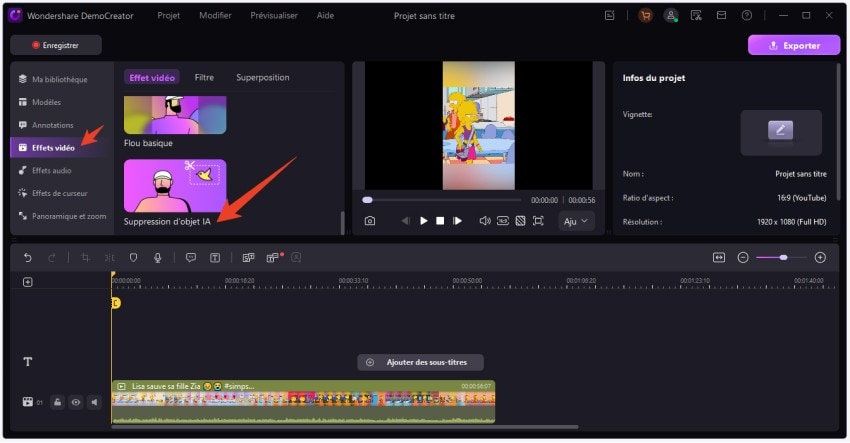Viewport: 850px width, 443px height.
Task: Select the crop tool in timeline toolbar
Action: pos(85,258)
